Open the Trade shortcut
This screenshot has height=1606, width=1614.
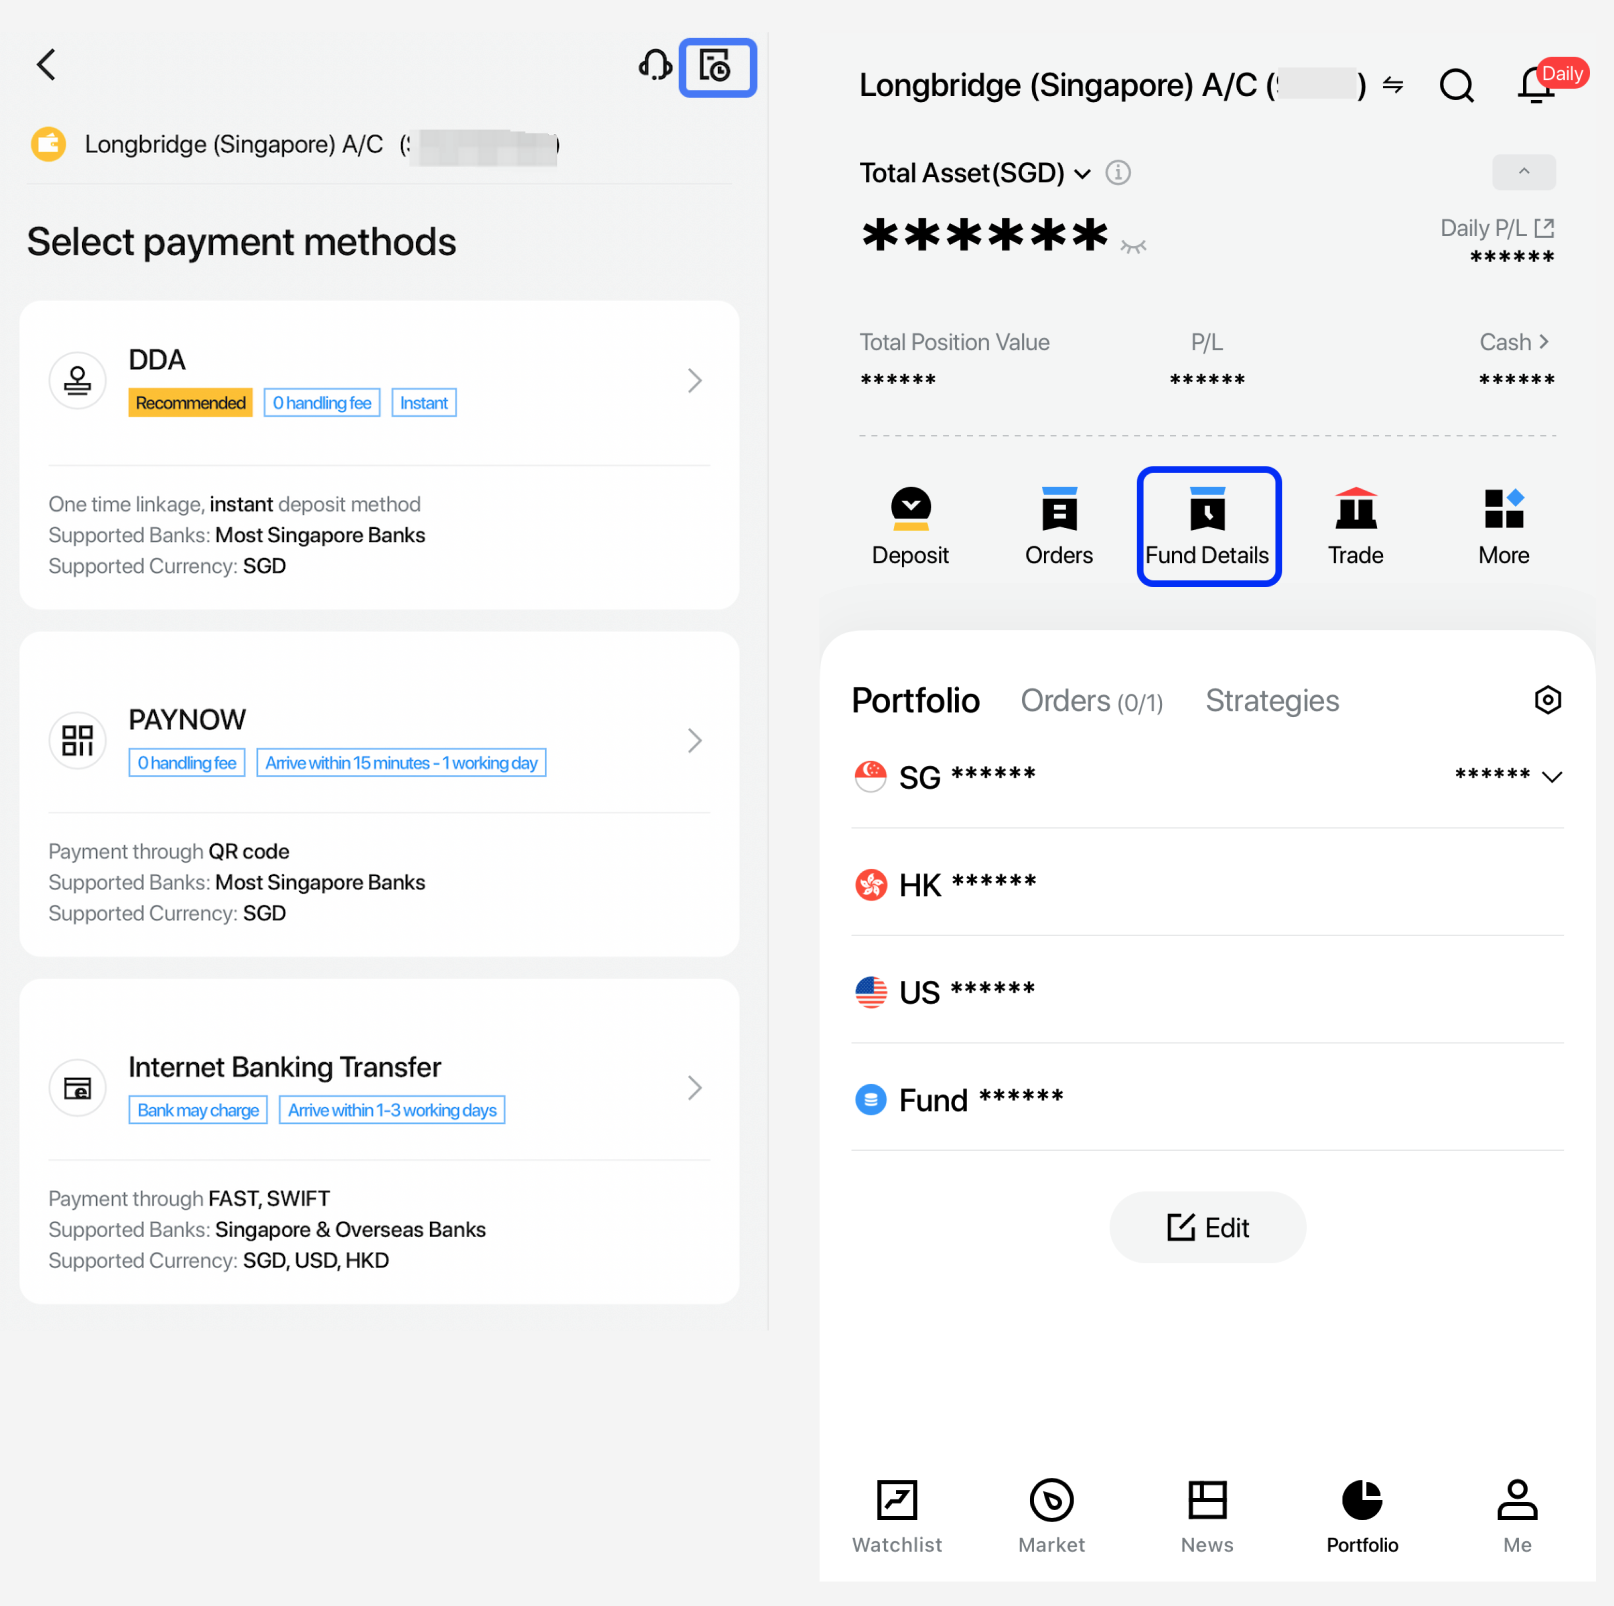[1356, 527]
